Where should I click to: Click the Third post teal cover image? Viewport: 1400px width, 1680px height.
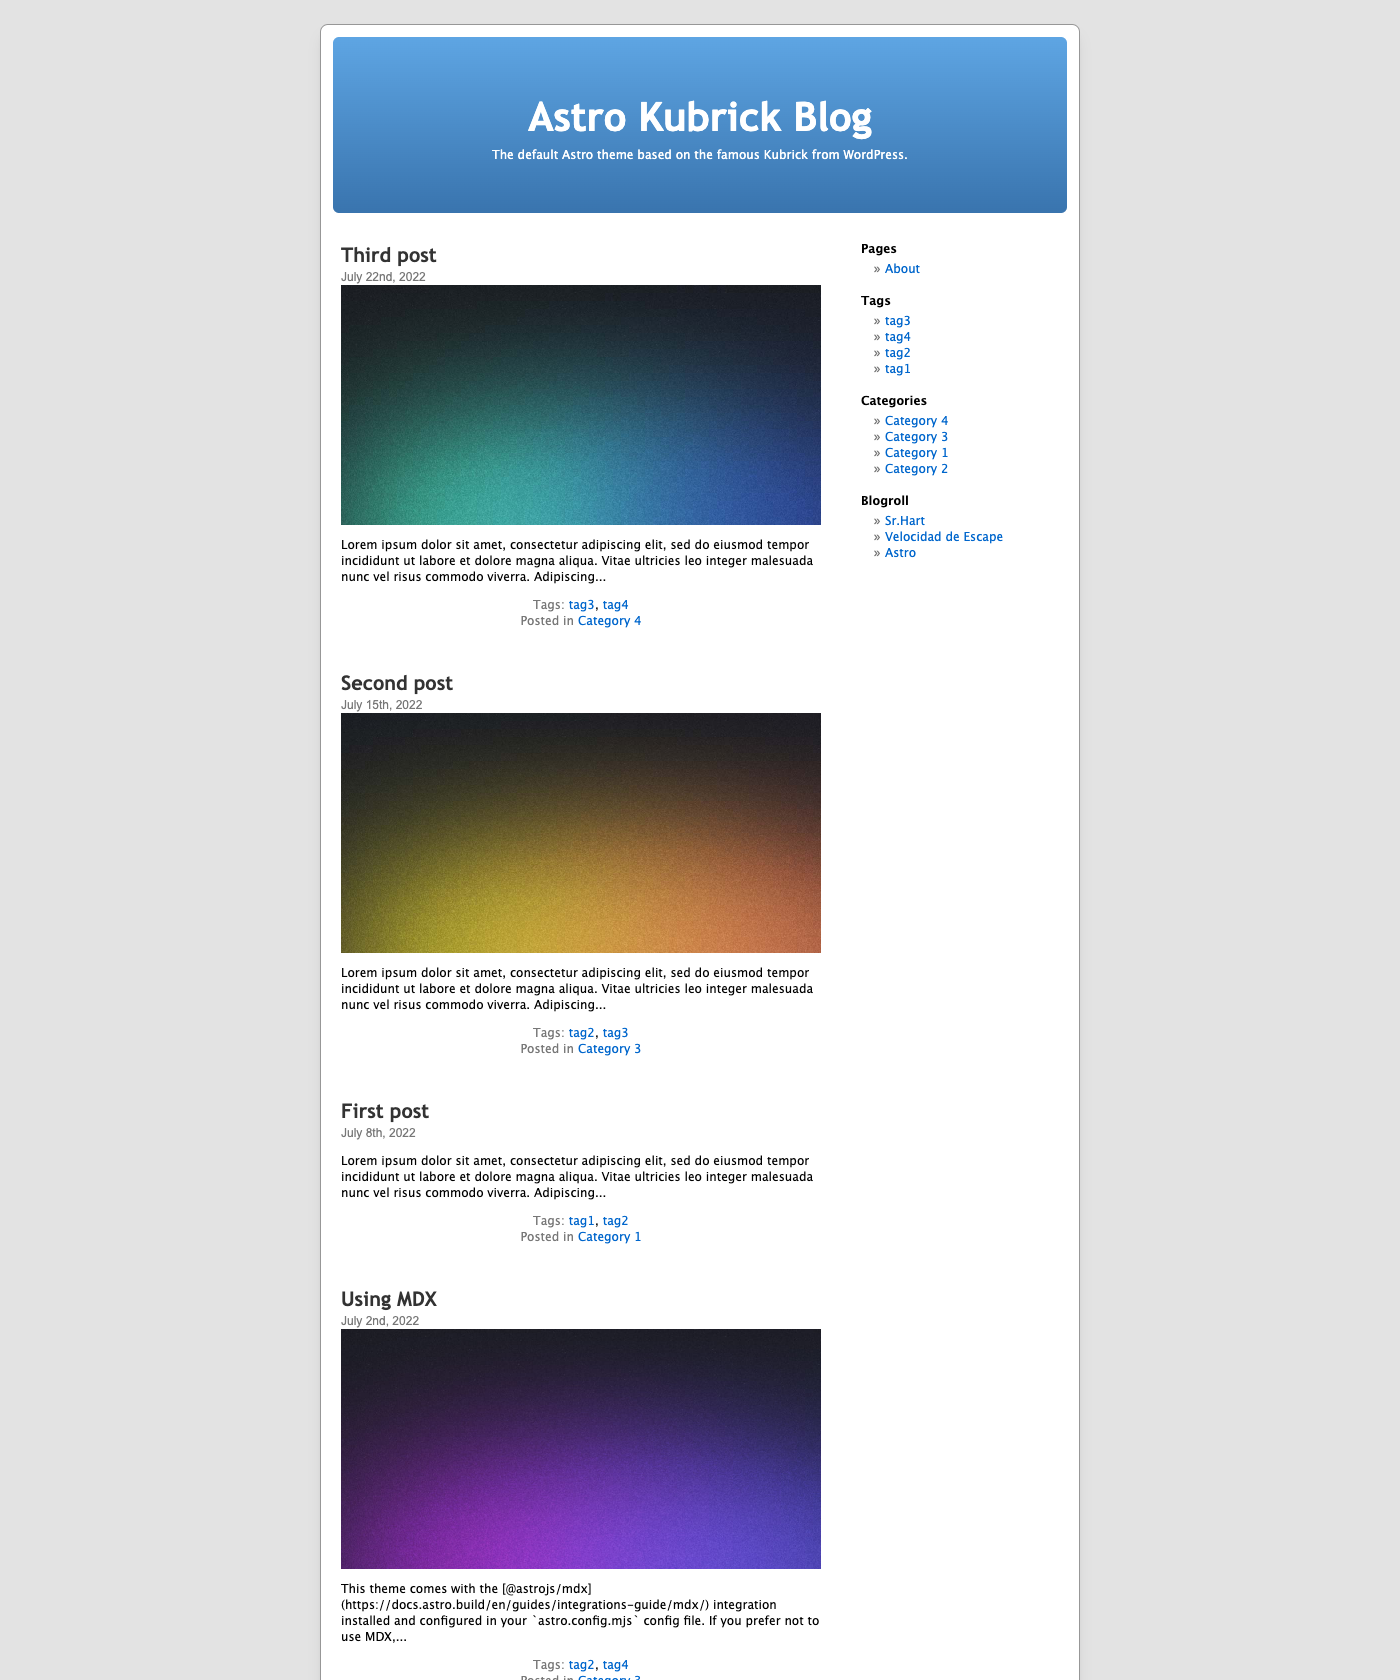click(x=580, y=405)
